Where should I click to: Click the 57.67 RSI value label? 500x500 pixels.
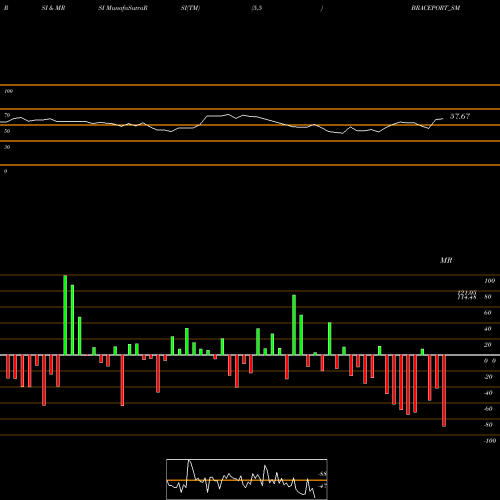(460, 116)
